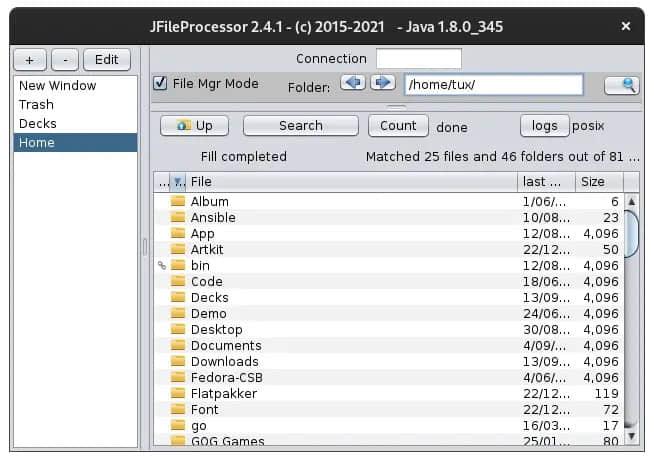Click the Downloads folder icon
The width and height of the screenshot is (654, 461).
coord(178,362)
